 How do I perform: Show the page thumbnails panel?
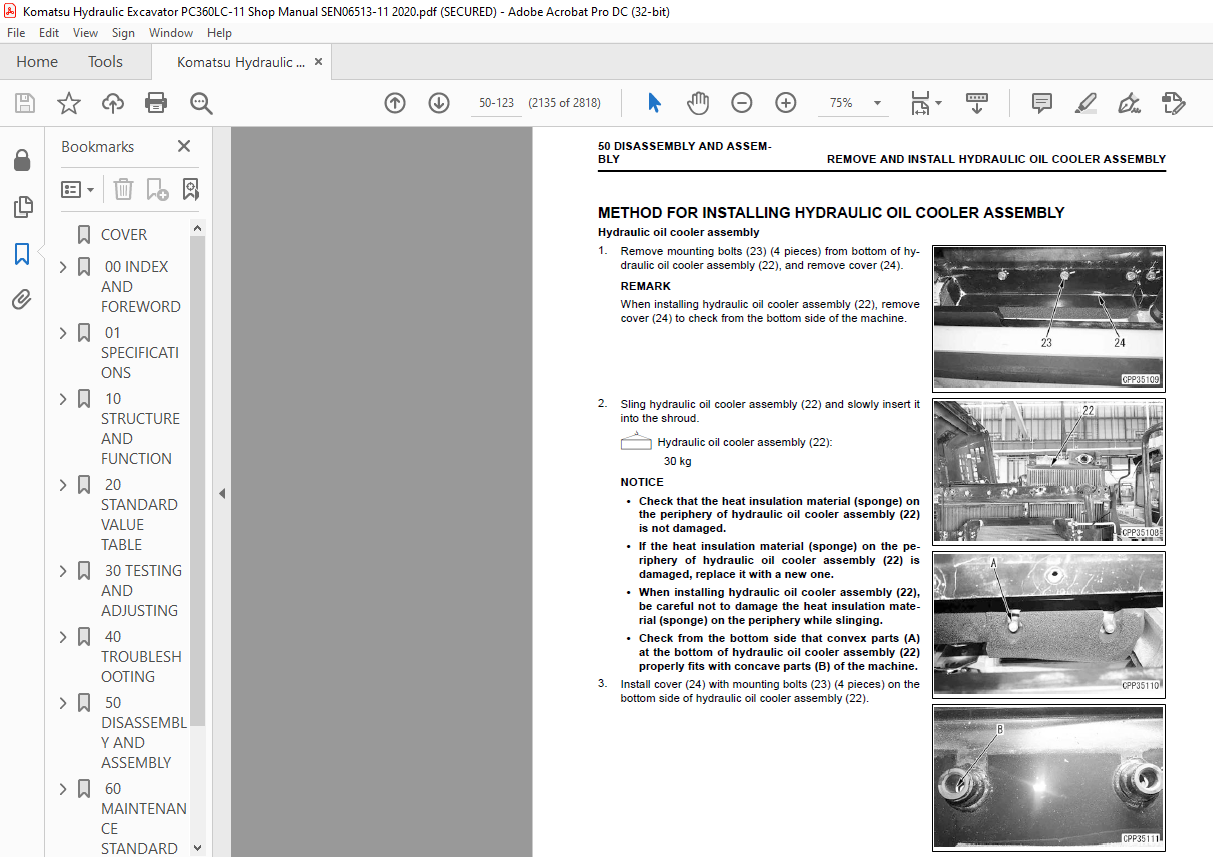(22, 207)
